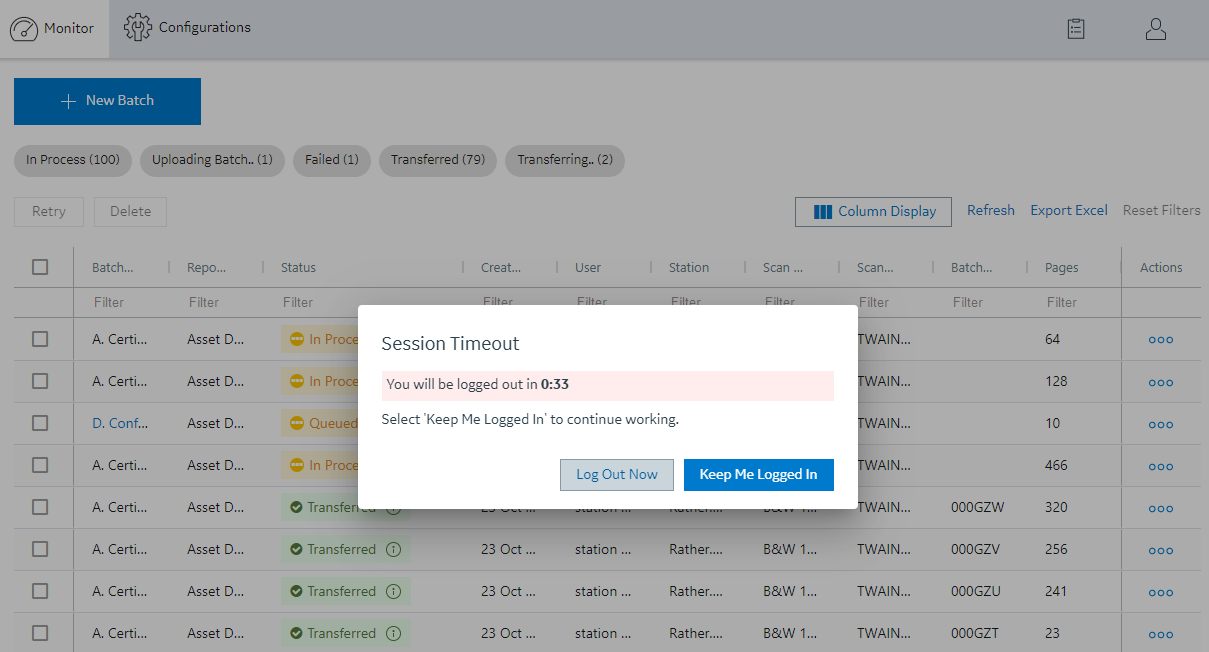Open actions menu for 10-page row
Image resolution: width=1209 pixels, height=652 pixels.
pyautogui.click(x=1161, y=424)
